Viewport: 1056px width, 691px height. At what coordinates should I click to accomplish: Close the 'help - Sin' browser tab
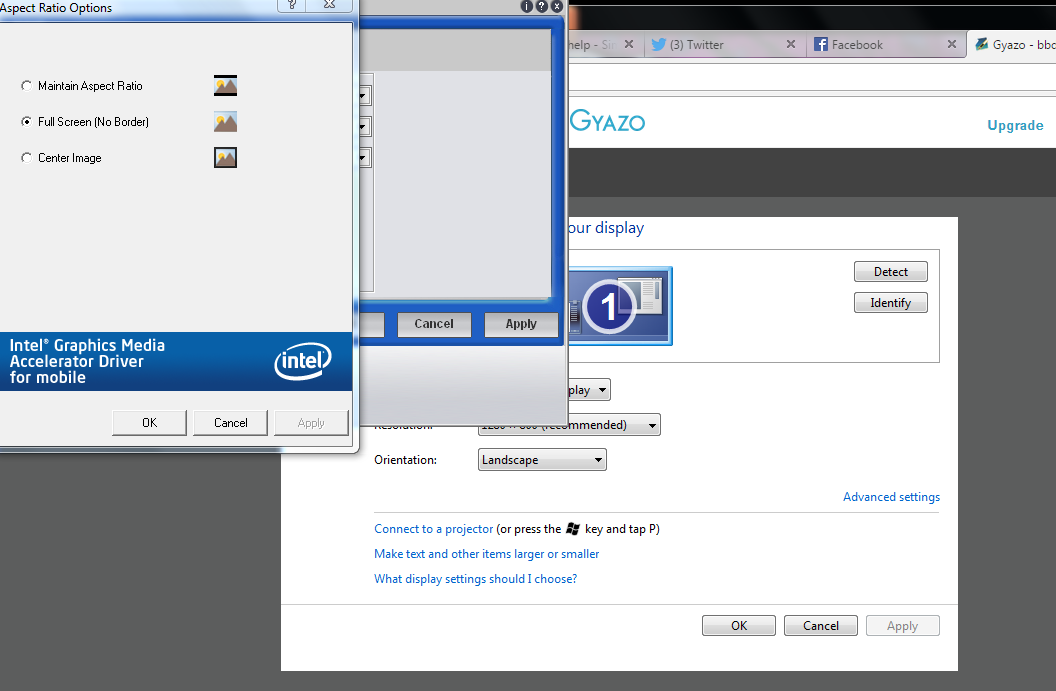point(629,44)
